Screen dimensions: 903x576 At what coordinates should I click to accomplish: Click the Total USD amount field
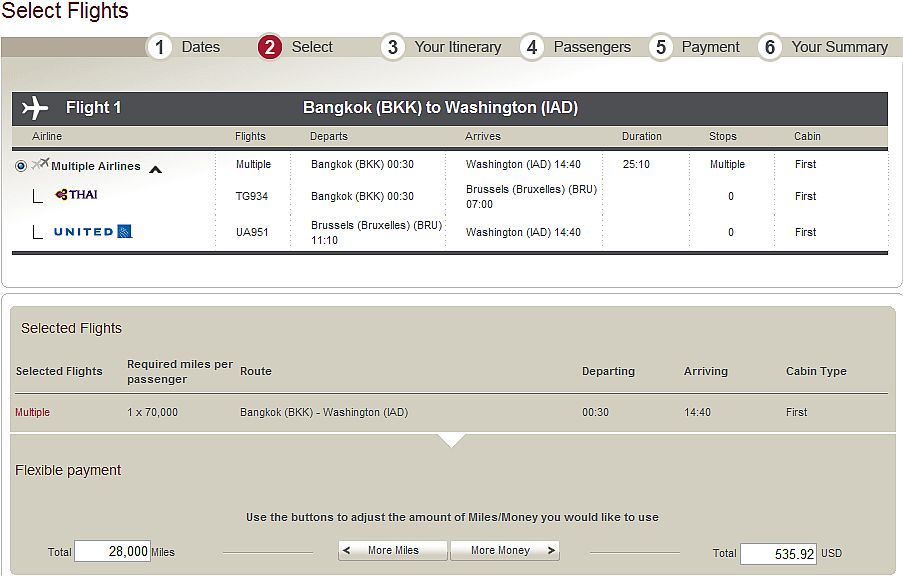coord(778,553)
